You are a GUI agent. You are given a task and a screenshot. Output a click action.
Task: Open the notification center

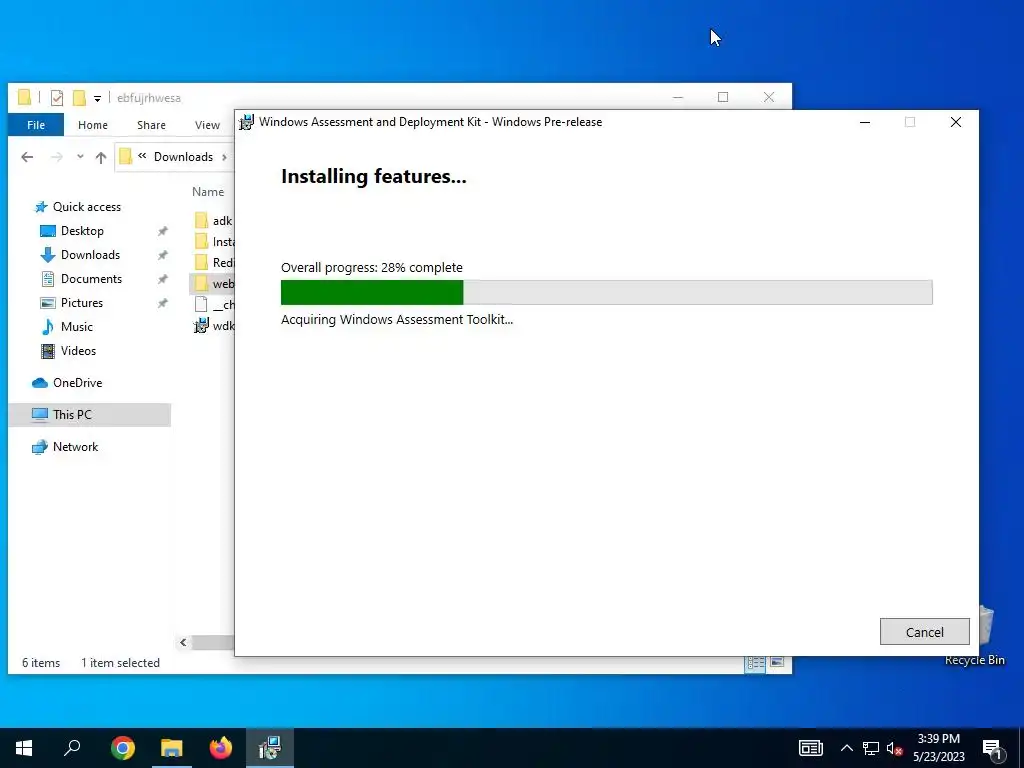point(991,748)
